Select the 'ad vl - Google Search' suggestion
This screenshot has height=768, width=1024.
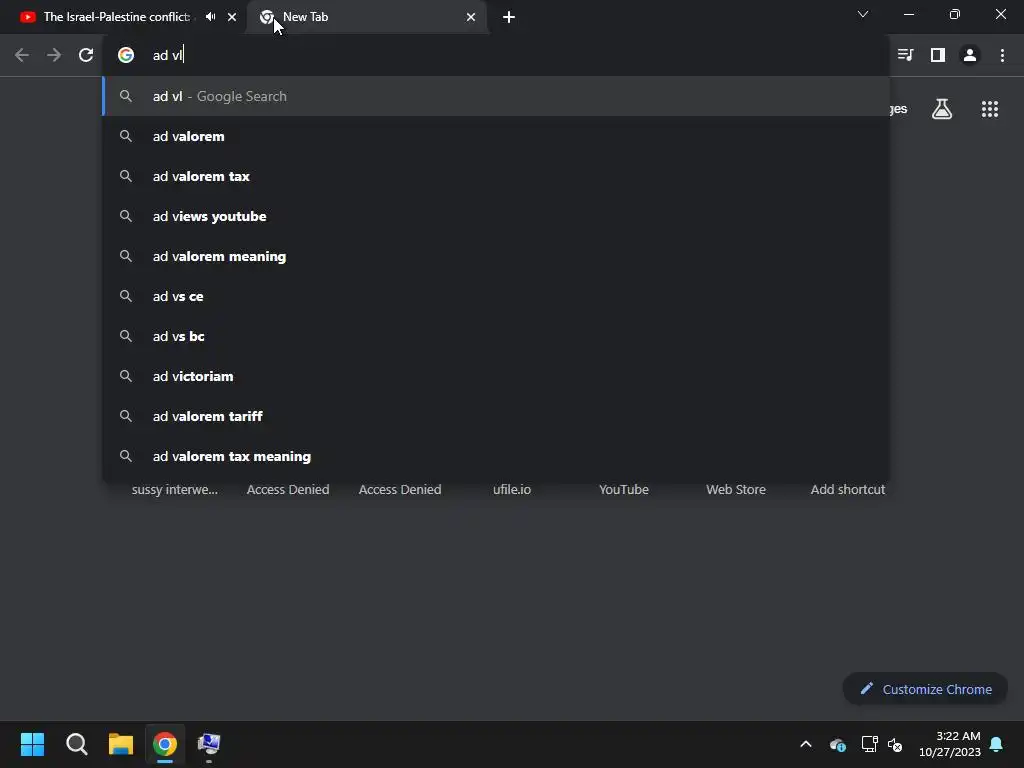pos(496,96)
